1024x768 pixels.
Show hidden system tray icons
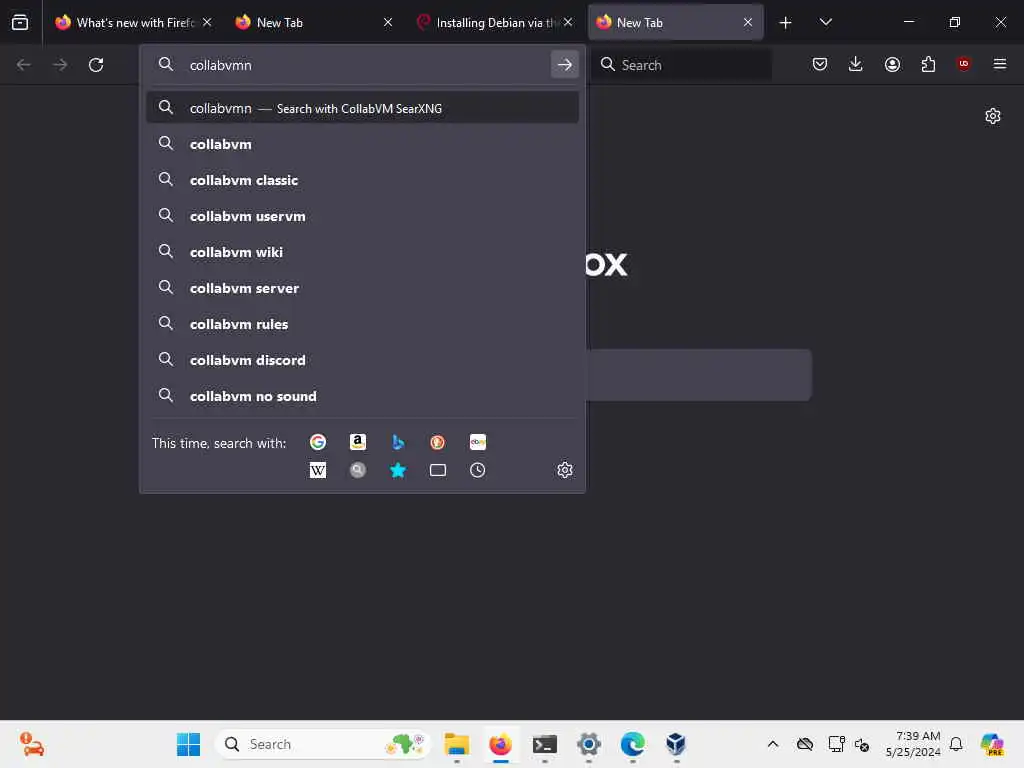pos(773,744)
